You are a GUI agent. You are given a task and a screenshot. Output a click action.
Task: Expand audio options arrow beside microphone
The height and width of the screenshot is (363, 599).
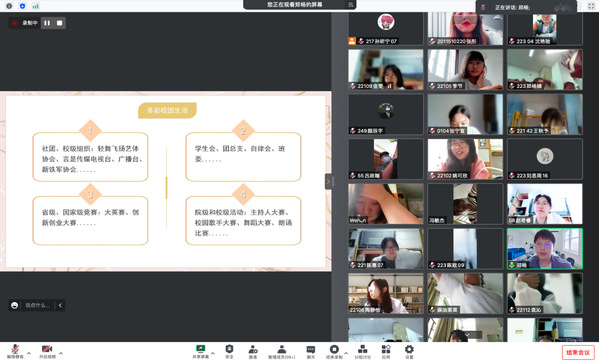pyautogui.click(x=29, y=353)
